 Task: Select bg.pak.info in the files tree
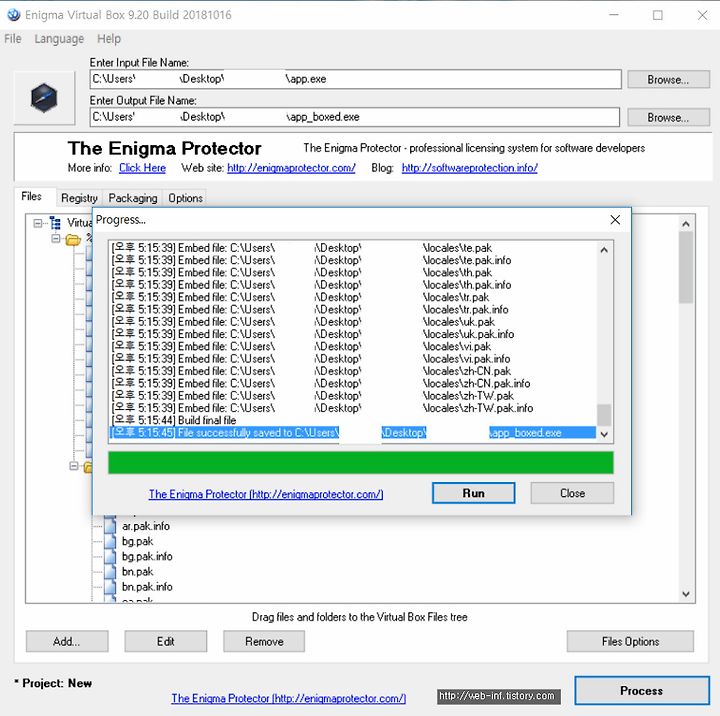147,557
